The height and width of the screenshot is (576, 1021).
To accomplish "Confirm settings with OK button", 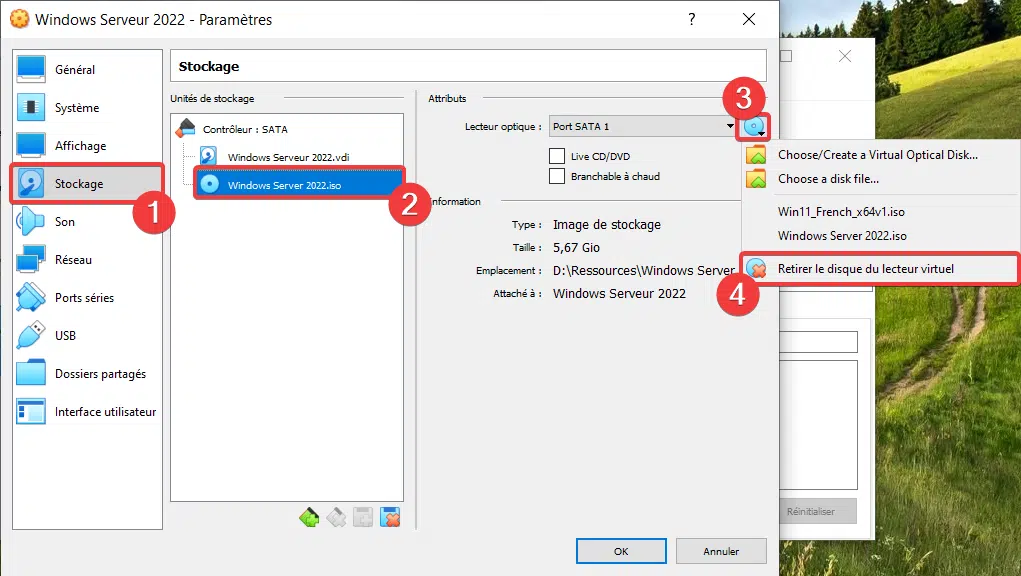I will [621, 551].
